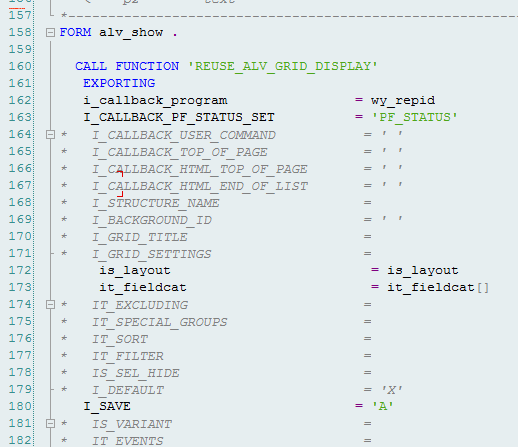
Task: Click the commented IT_EVENTS line
Action: pos(128,441)
